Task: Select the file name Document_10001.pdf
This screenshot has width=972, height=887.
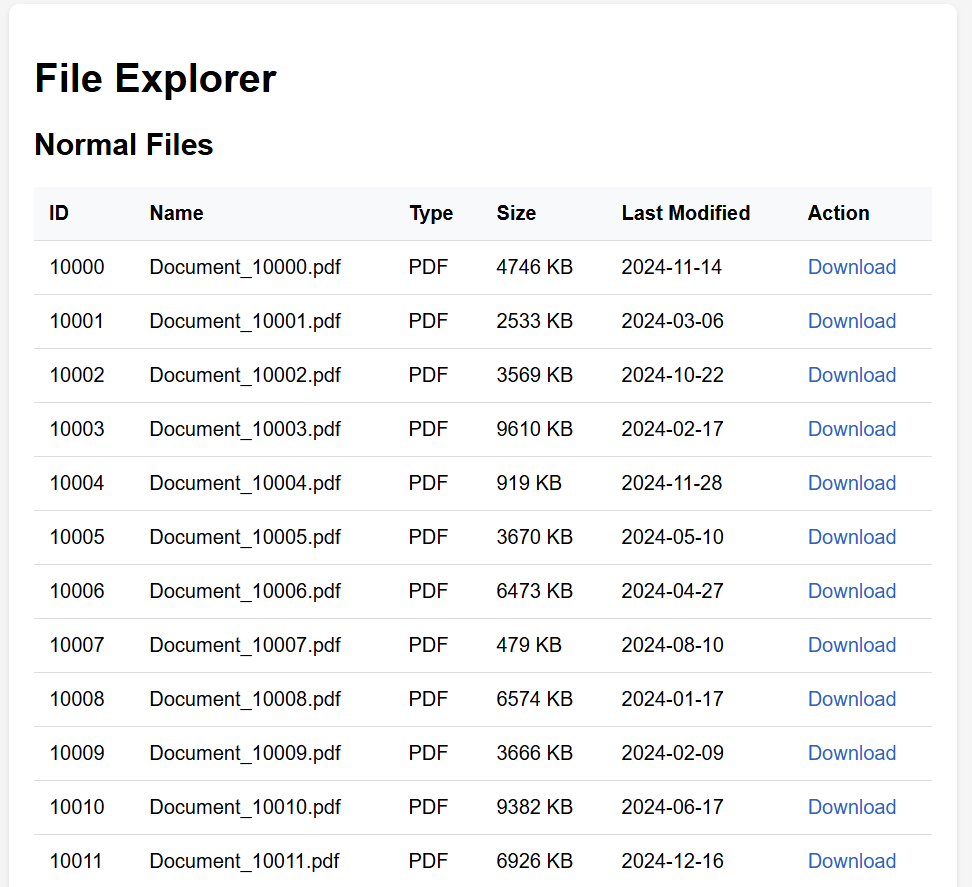Action: pos(245,321)
